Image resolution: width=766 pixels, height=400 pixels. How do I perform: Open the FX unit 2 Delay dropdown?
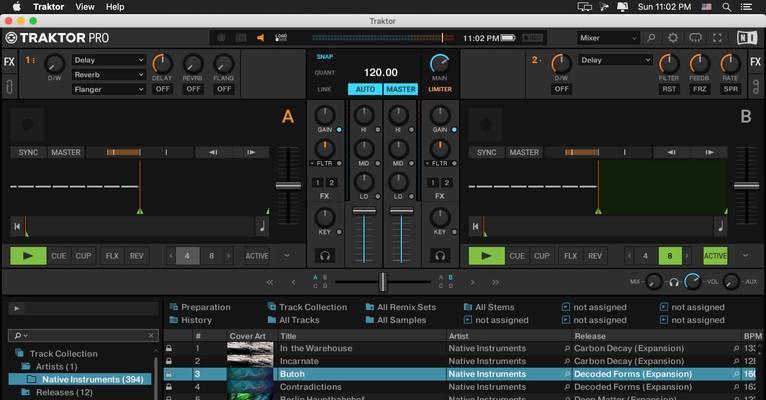tap(616, 60)
